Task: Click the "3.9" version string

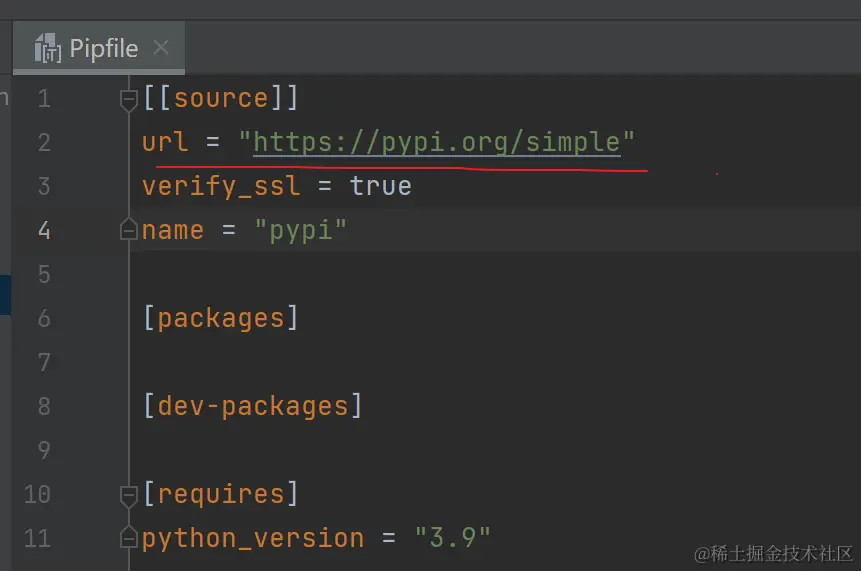Action: point(453,538)
